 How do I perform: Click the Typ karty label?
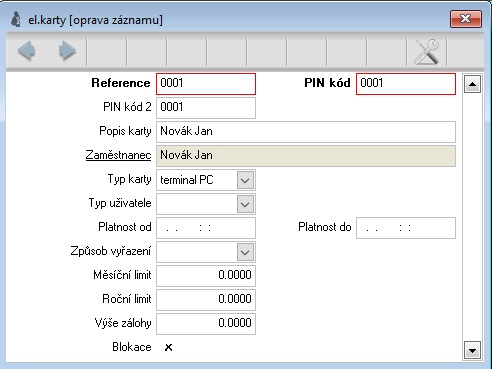(129, 179)
